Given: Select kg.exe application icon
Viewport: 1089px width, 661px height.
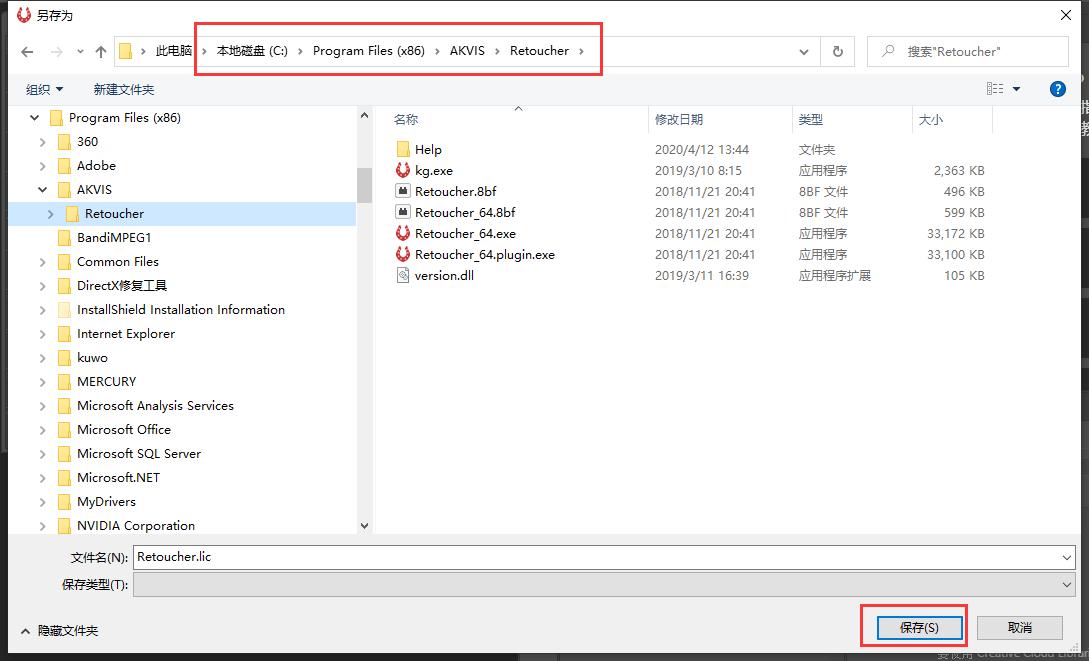Looking at the screenshot, I should 403,170.
